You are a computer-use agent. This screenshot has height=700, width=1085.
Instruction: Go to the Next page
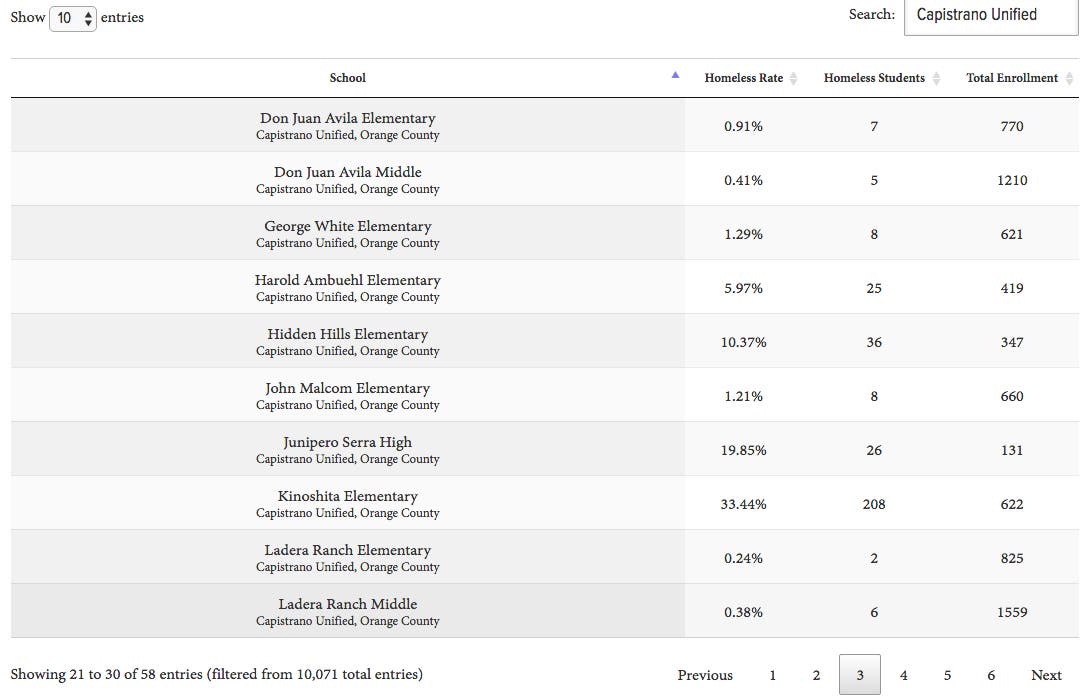pos(1046,675)
